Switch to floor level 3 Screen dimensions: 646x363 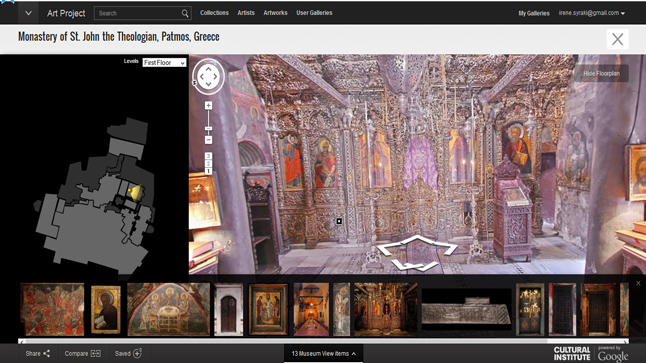[x=208, y=156]
